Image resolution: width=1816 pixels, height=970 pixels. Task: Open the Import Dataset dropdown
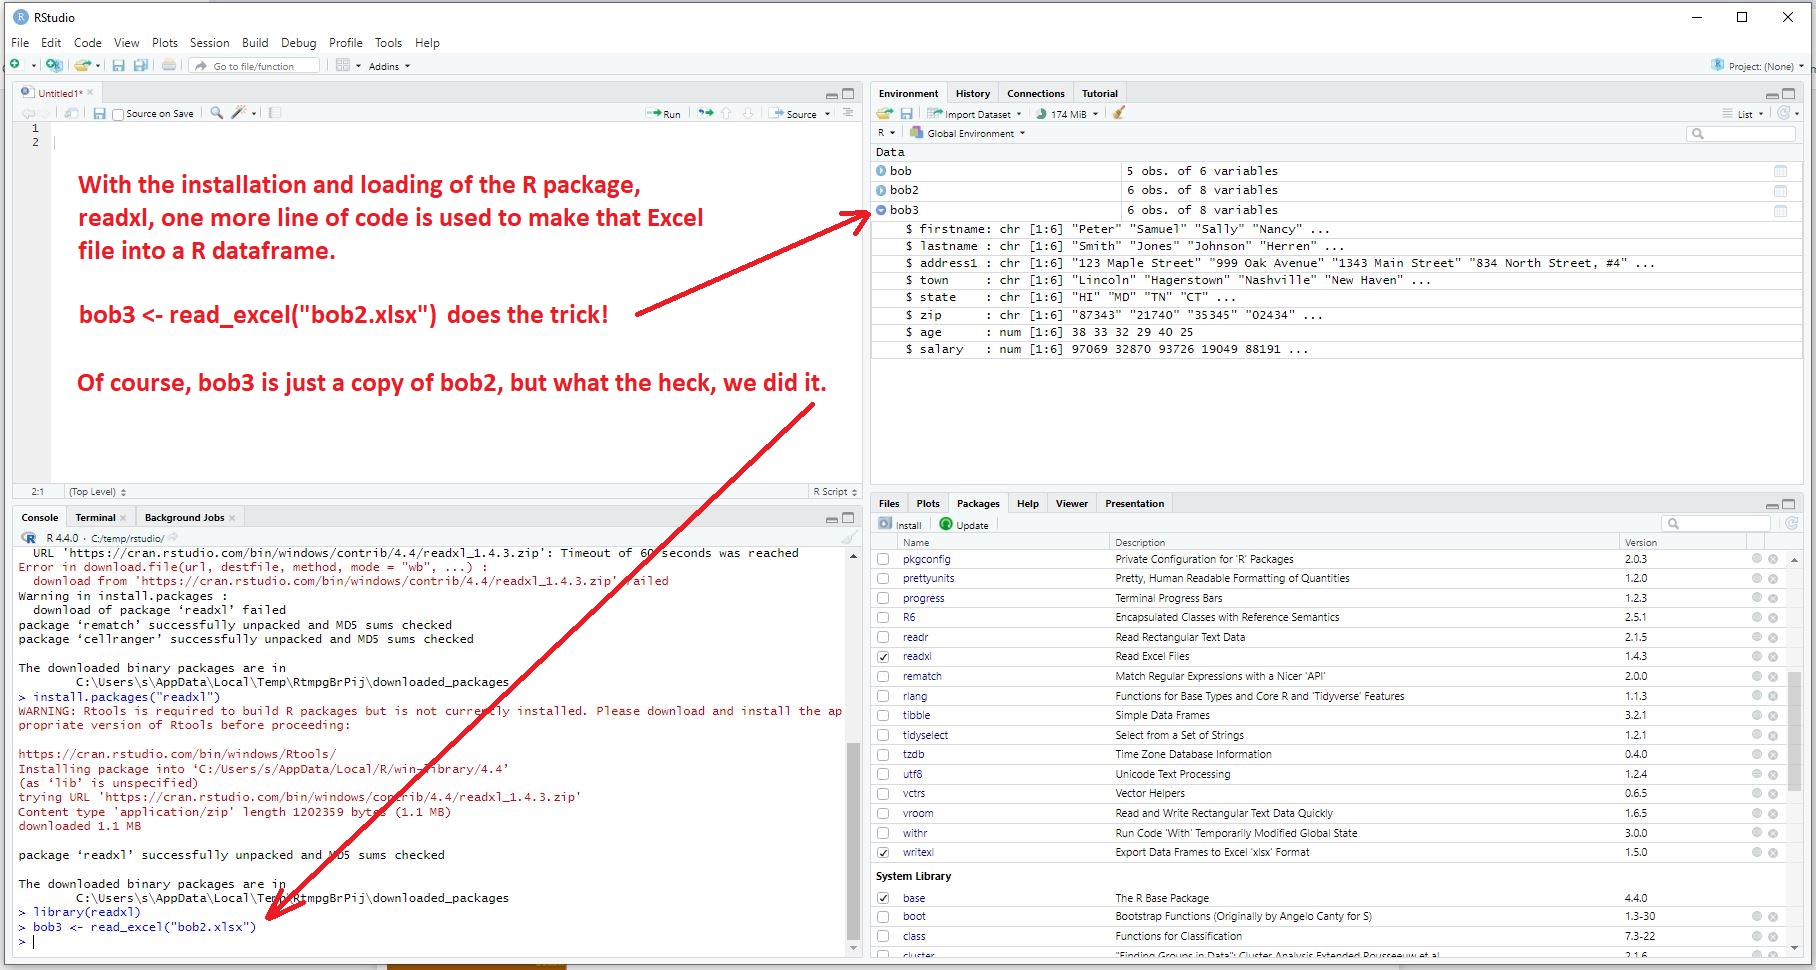tap(974, 114)
